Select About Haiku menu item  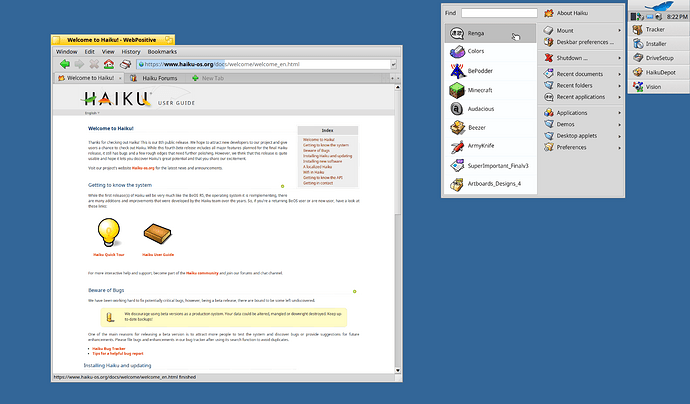[x=581, y=13]
